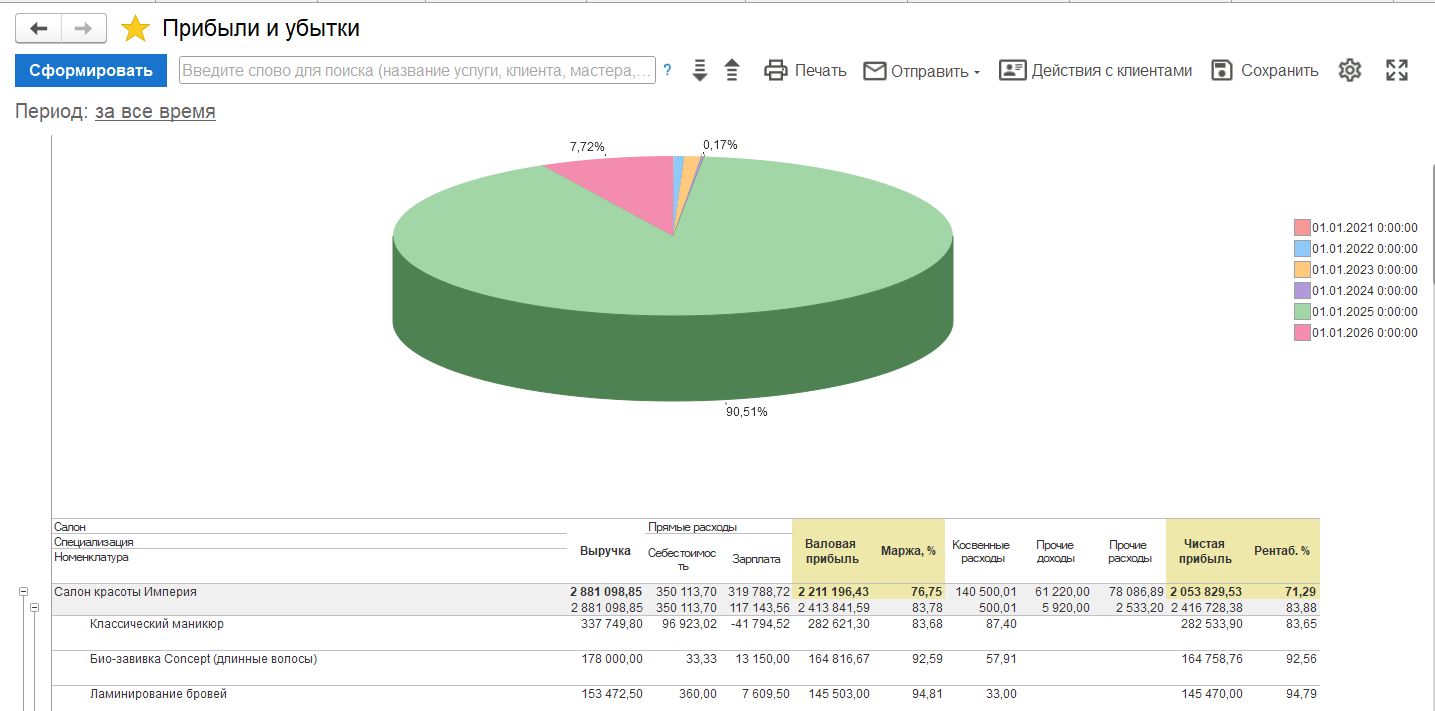Click green 01.01.2025 legend swatch

point(1301,311)
